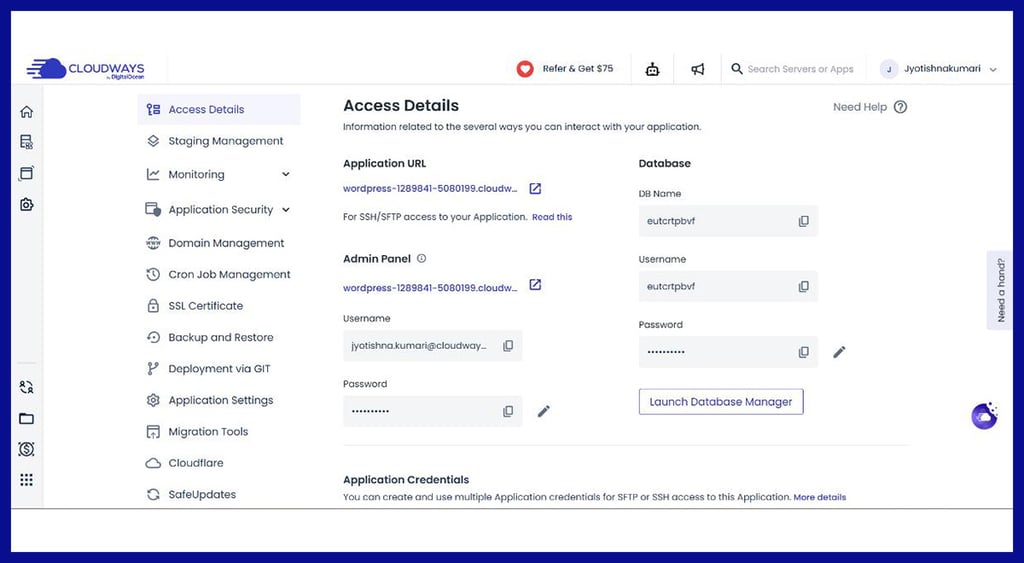Image resolution: width=1024 pixels, height=563 pixels.
Task: Open Application URL in new tab icon
Action: coord(535,189)
